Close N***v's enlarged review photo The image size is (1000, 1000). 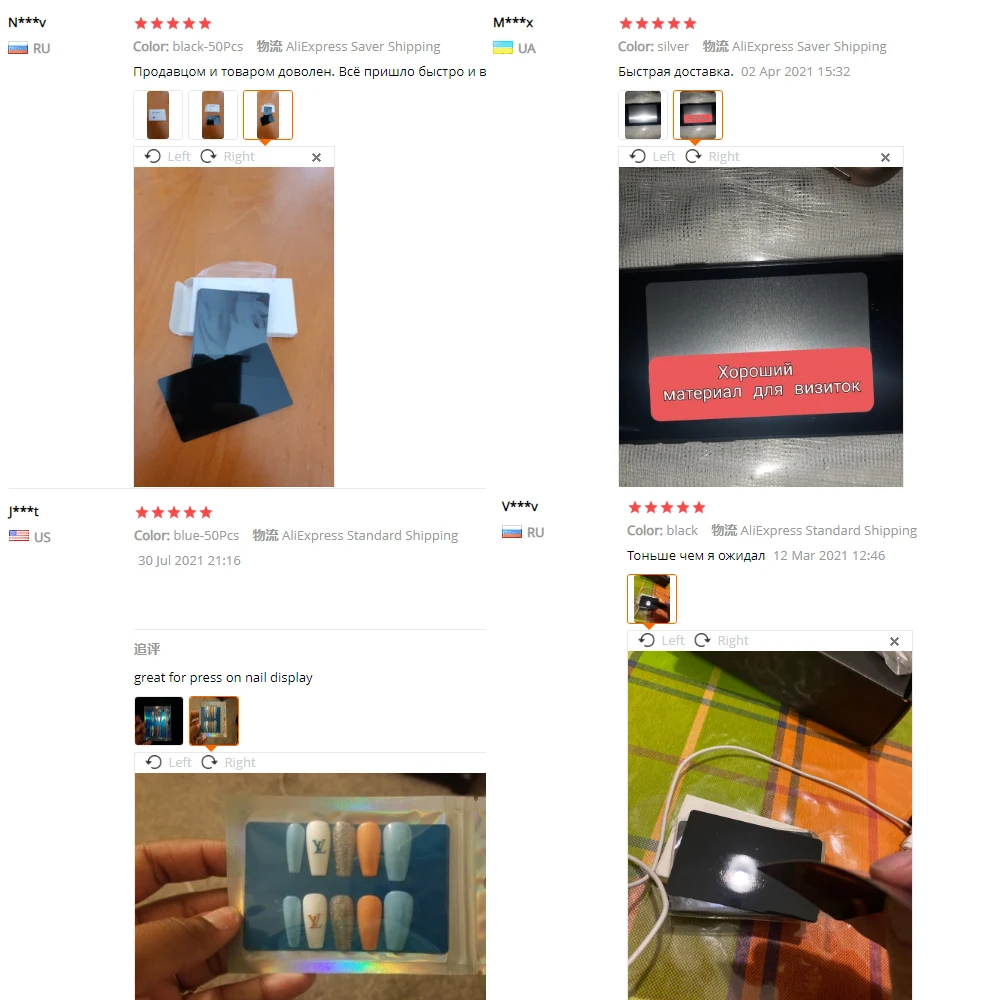tap(316, 157)
